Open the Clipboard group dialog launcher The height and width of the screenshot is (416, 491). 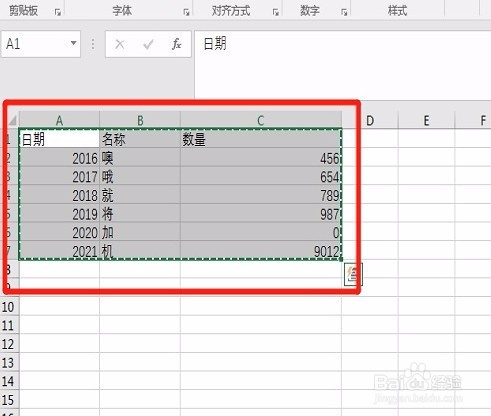pos(58,13)
